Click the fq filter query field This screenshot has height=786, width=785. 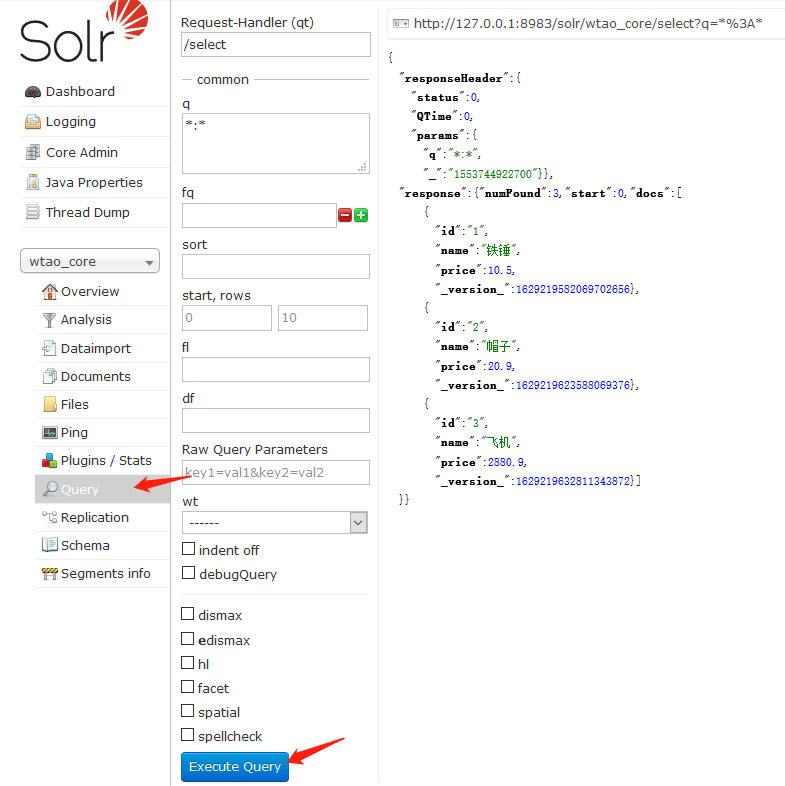[259, 216]
